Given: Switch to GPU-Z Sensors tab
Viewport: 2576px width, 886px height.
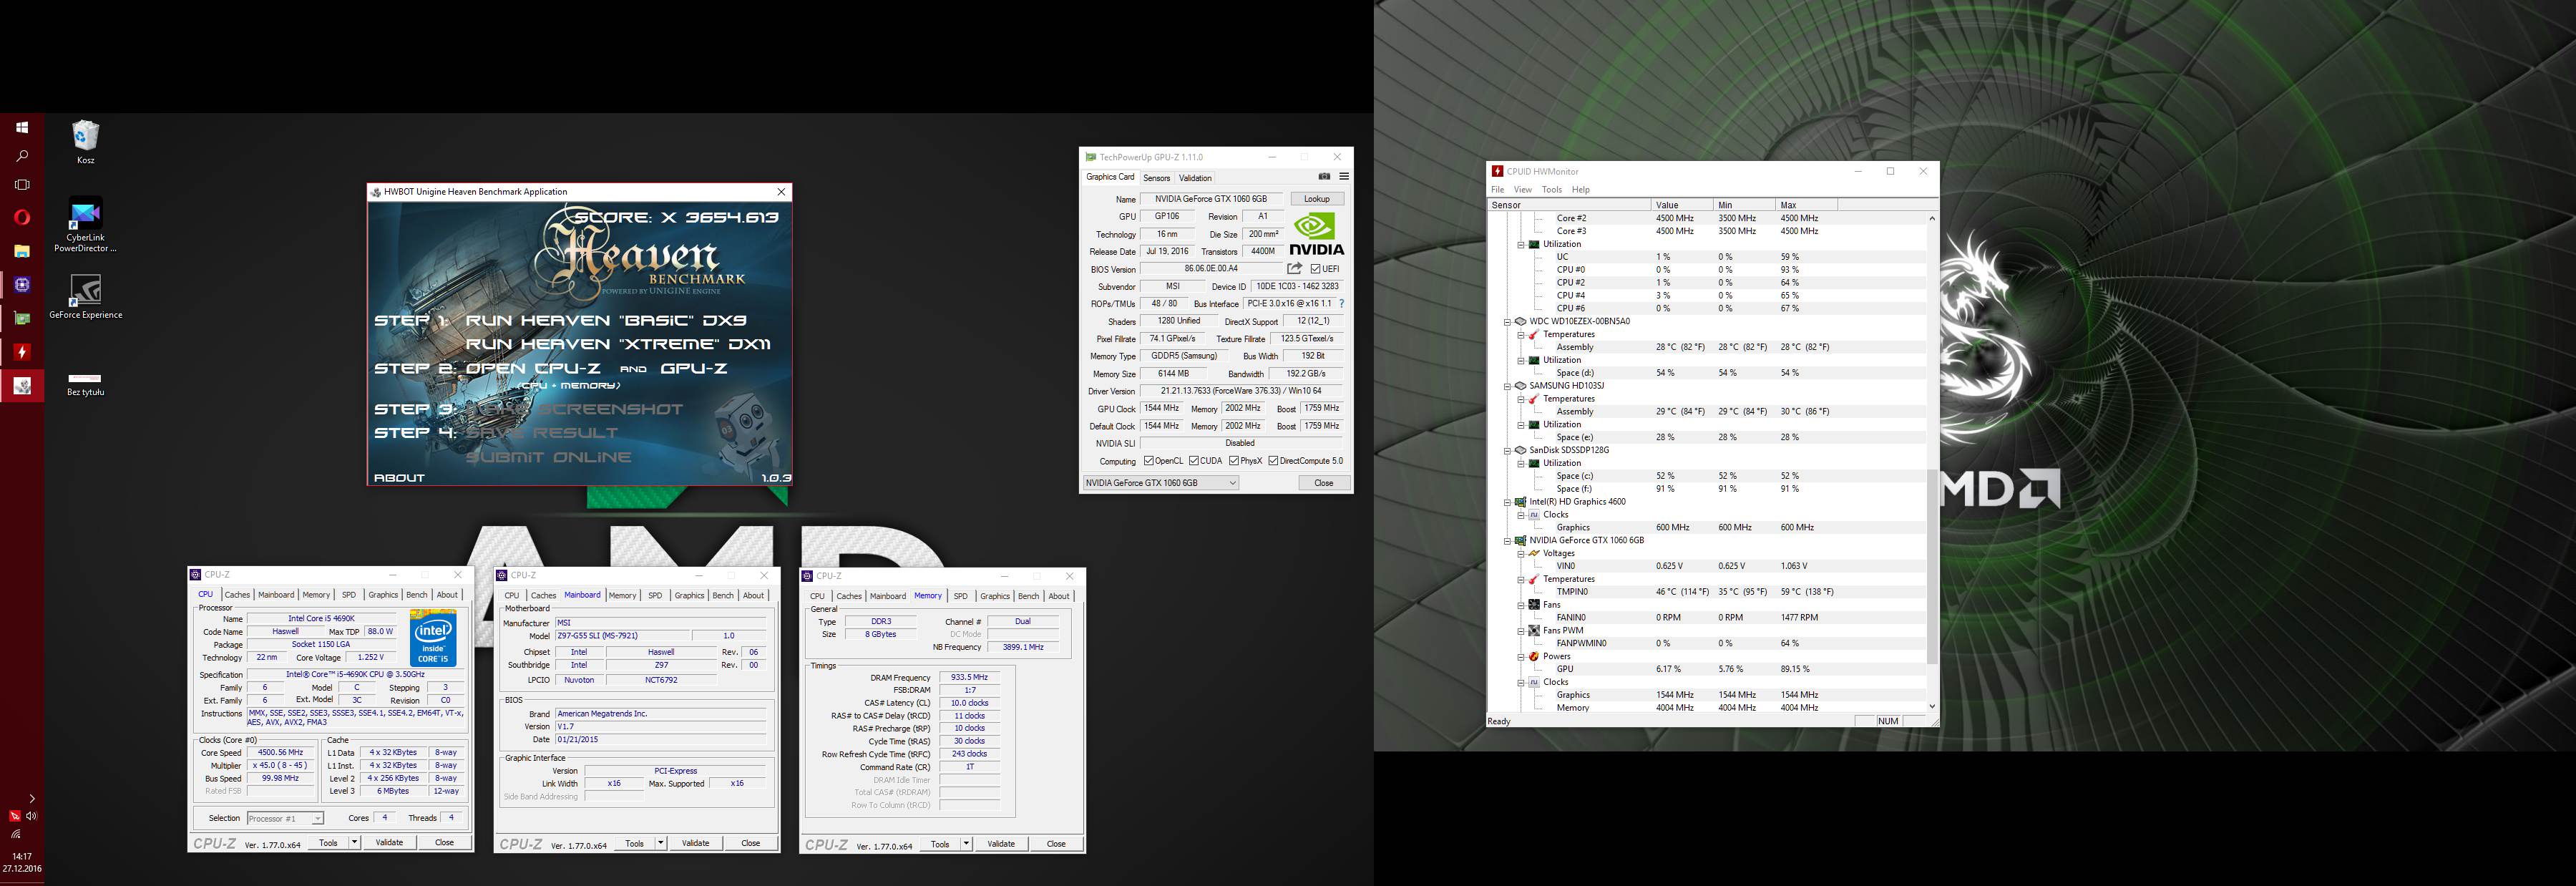Looking at the screenshot, I should pyautogui.click(x=1156, y=178).
